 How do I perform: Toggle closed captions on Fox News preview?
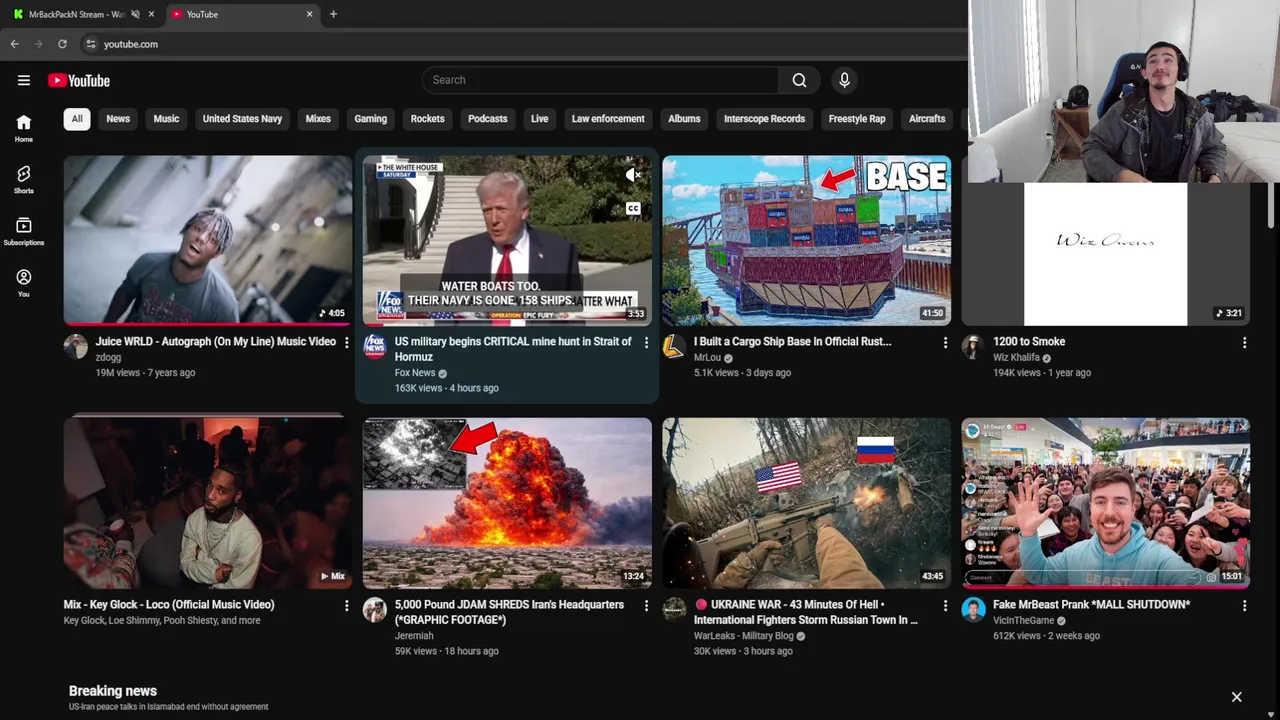[633, 209]
